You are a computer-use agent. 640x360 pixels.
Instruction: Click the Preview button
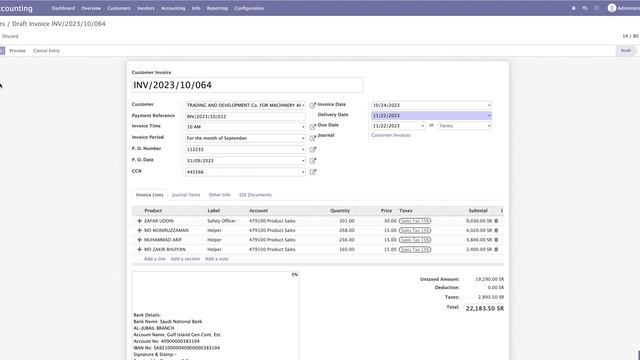coord(18,51)
